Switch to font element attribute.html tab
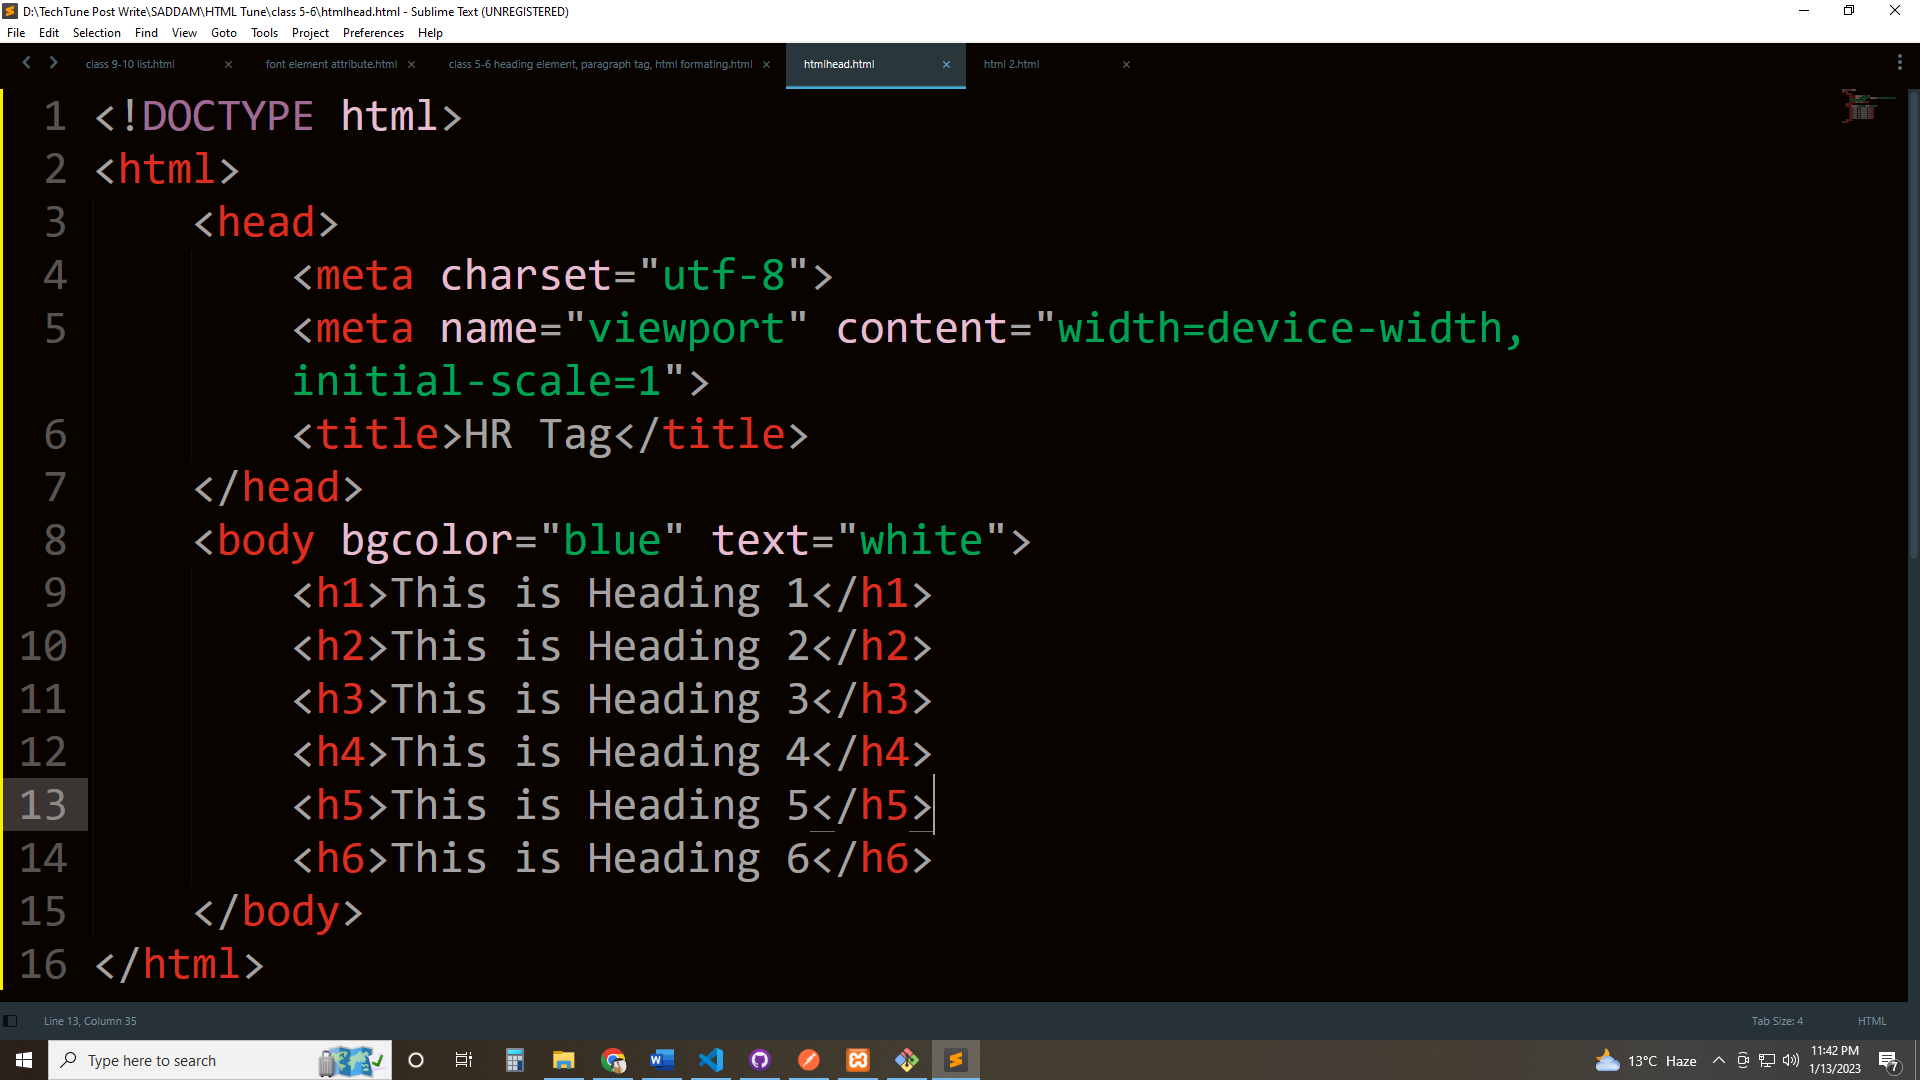 (x=331, y=64)
